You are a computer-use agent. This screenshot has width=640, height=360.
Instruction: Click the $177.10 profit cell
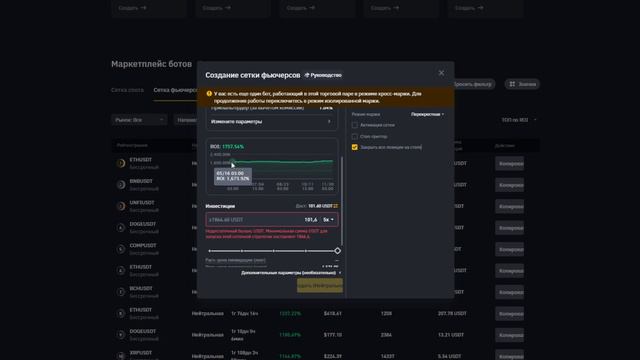point(333,335)
